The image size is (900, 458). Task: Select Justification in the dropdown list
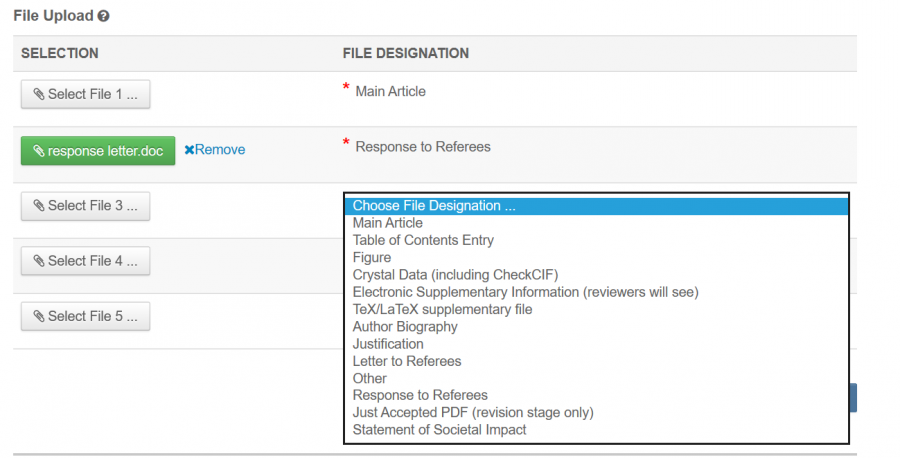coord(388,344)
